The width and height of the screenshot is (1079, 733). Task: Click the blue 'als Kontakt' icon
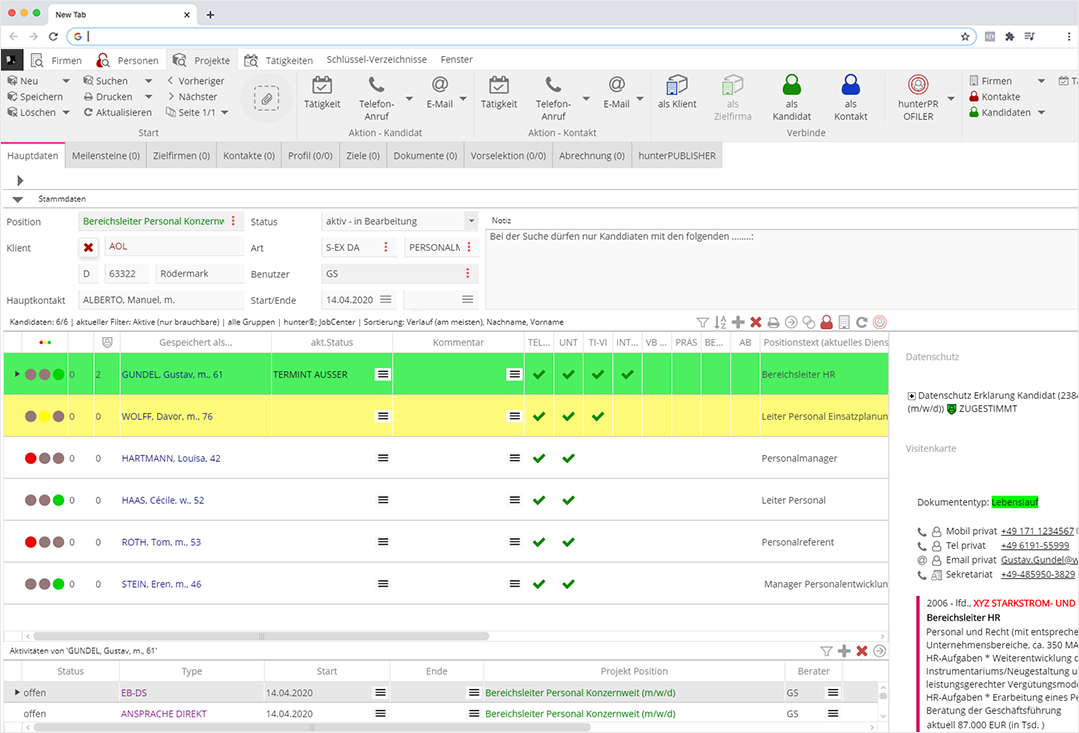point(851,85)
